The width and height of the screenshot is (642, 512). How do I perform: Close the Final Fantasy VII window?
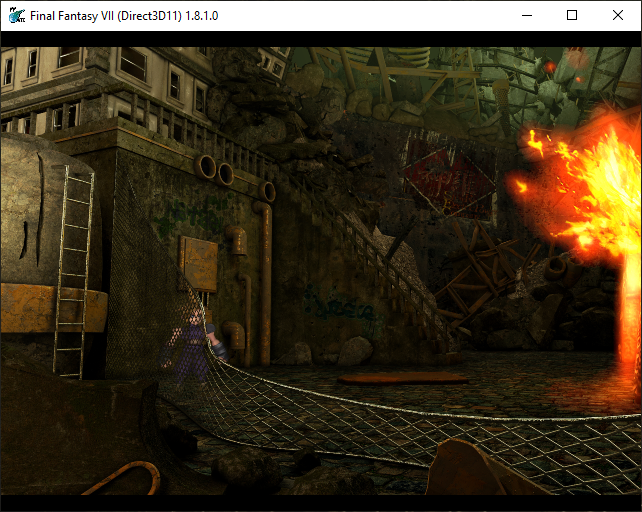[x=618, y=16]
